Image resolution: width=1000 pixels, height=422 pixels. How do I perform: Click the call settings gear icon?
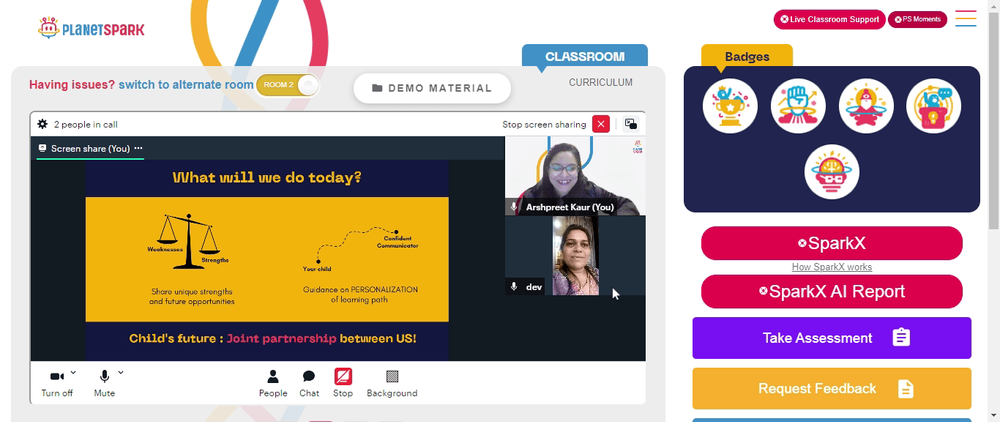coord(43,124)
